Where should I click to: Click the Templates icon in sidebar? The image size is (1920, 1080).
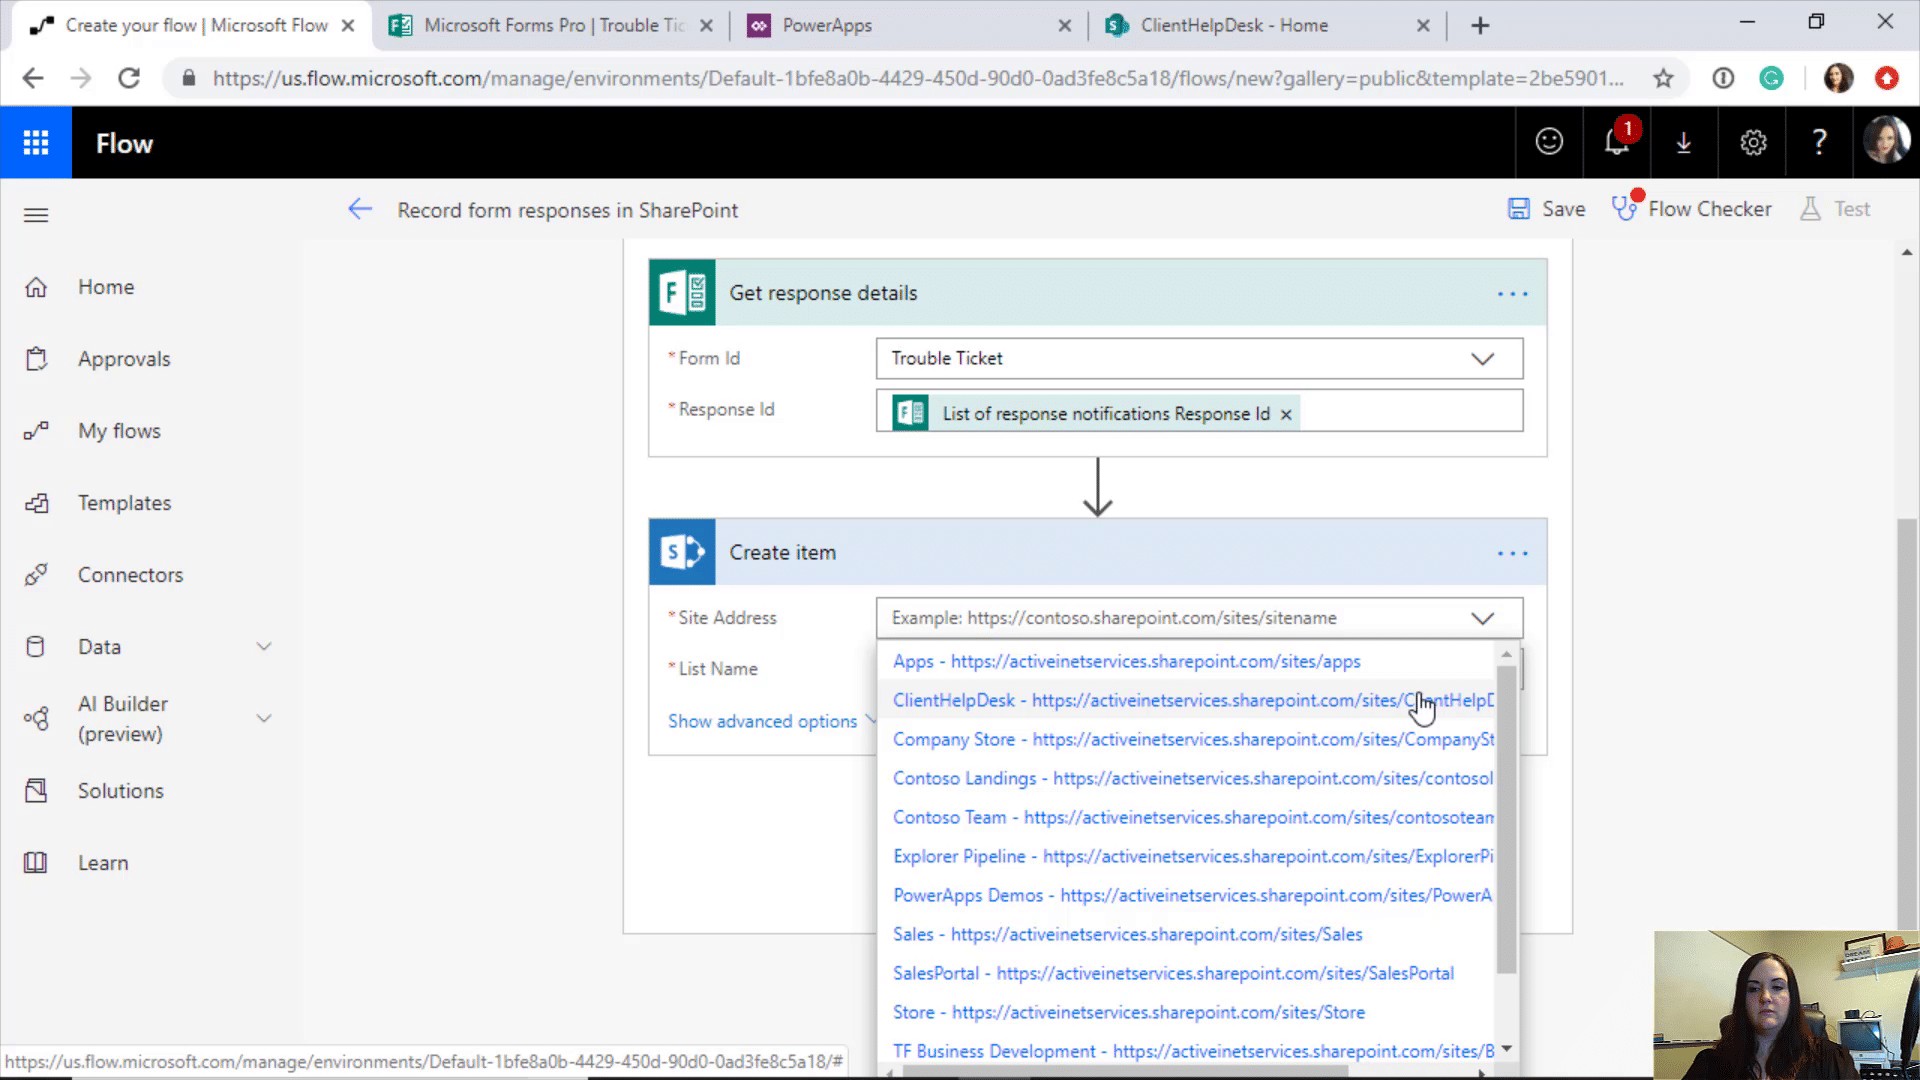36,503
